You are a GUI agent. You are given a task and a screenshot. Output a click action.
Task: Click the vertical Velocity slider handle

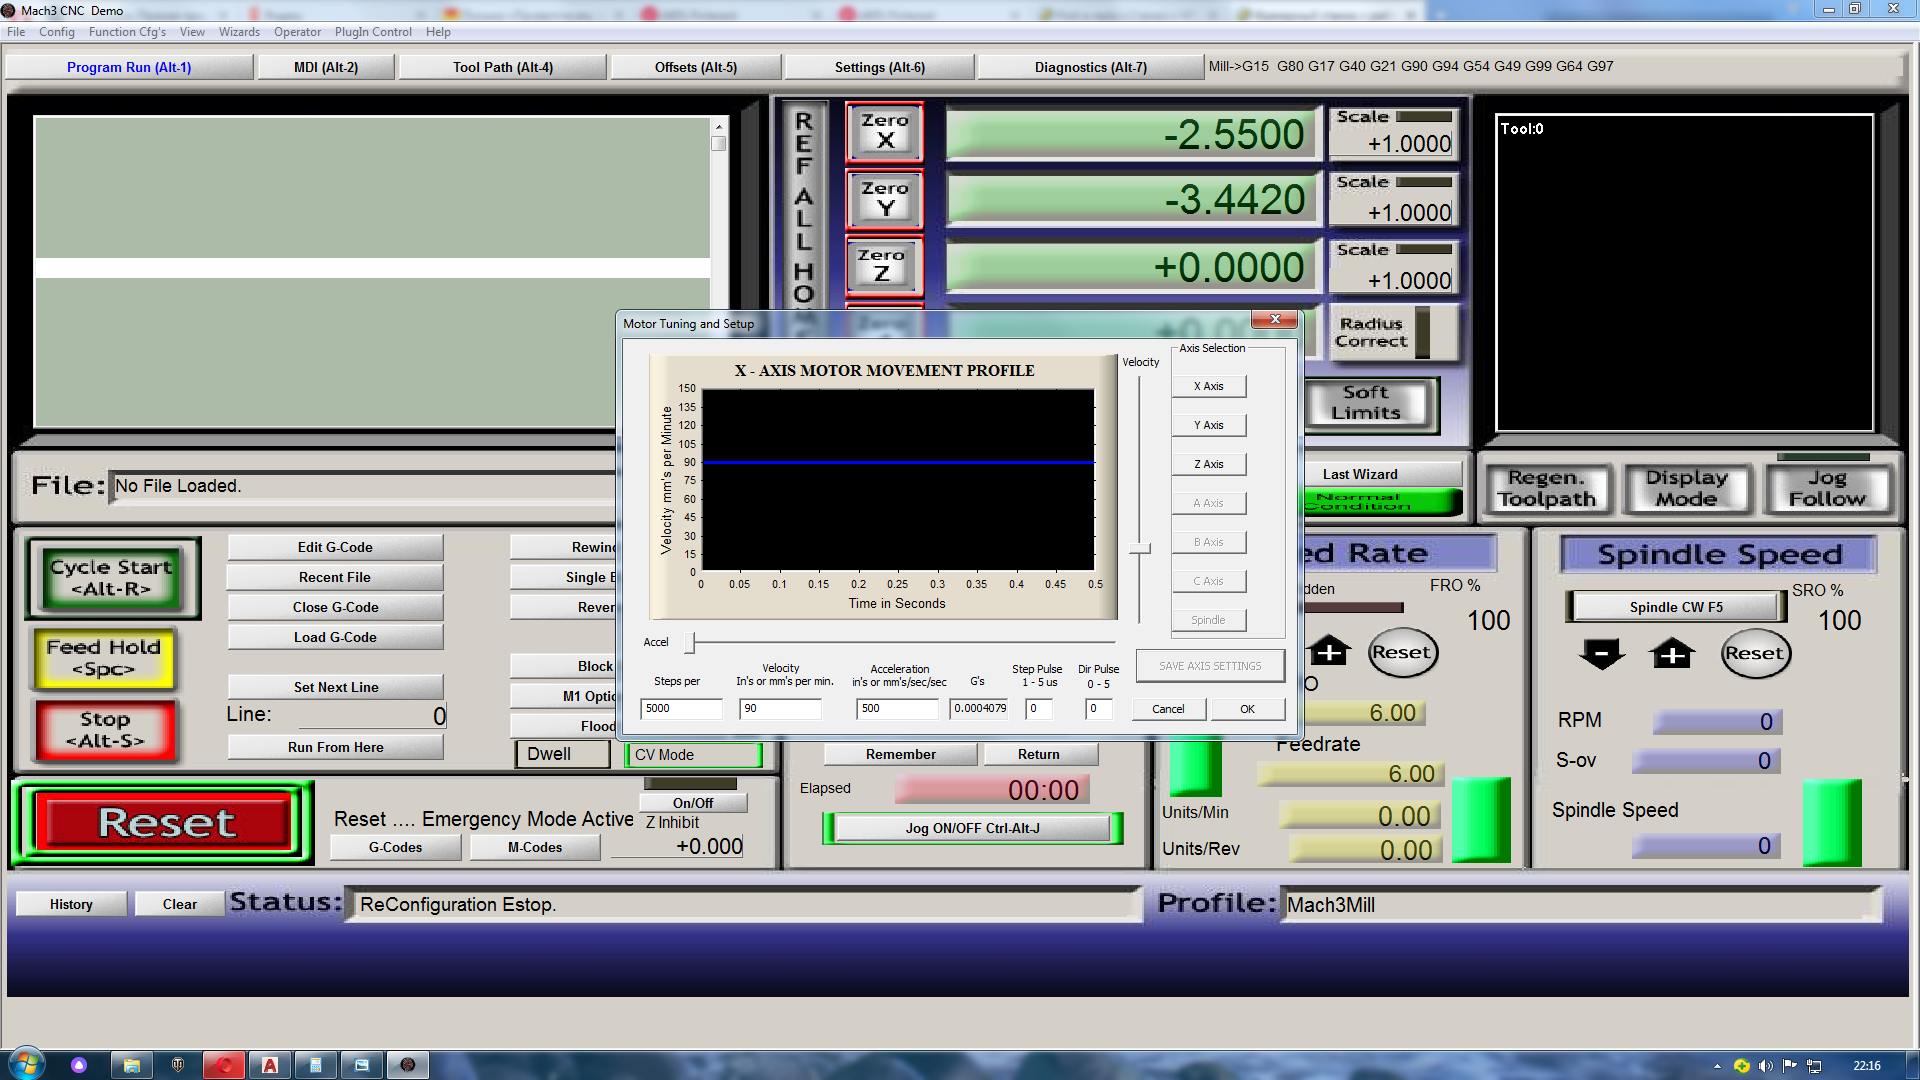coord(1139,548)
